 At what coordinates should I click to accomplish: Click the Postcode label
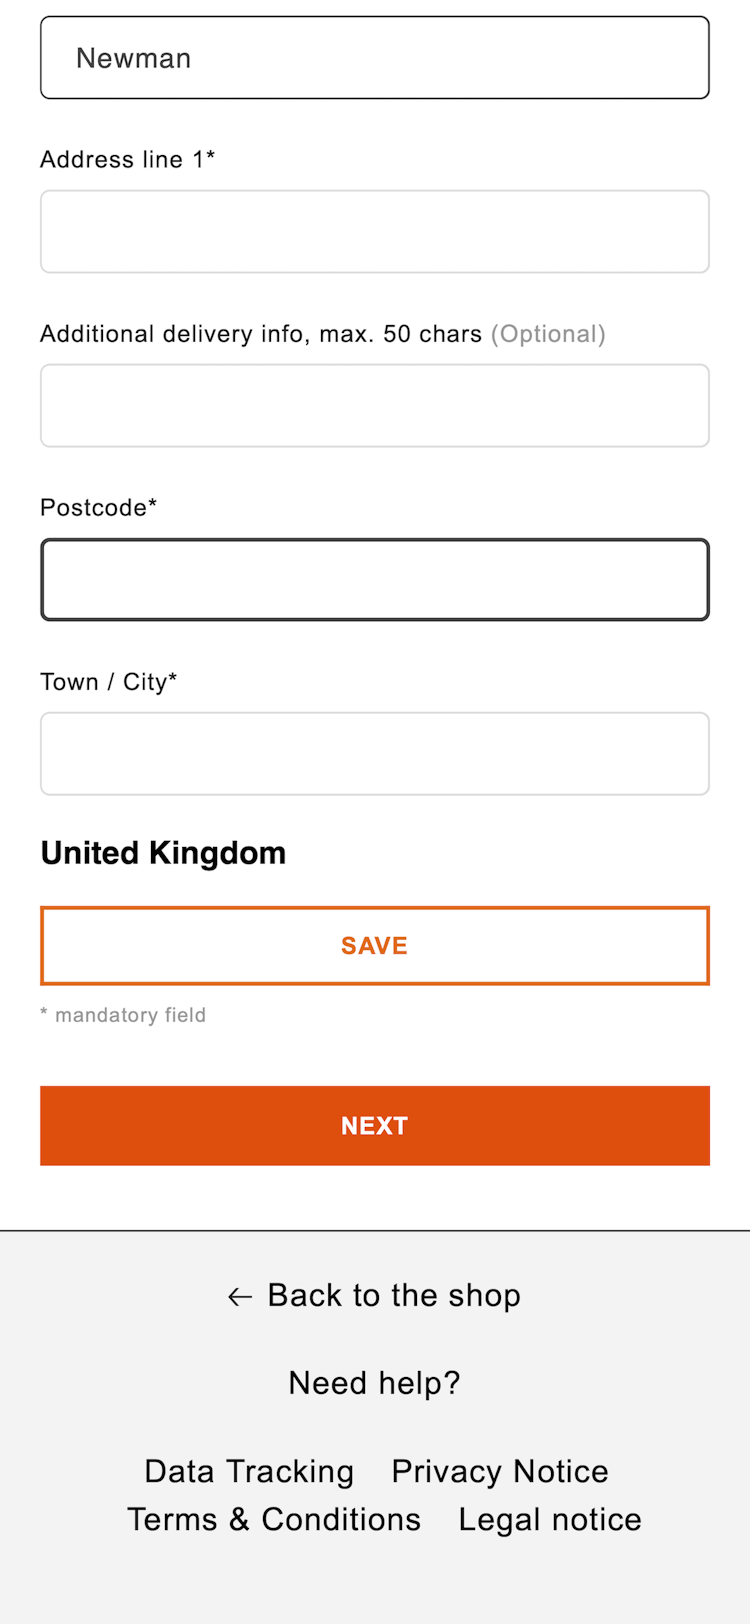tap(98, 508)
